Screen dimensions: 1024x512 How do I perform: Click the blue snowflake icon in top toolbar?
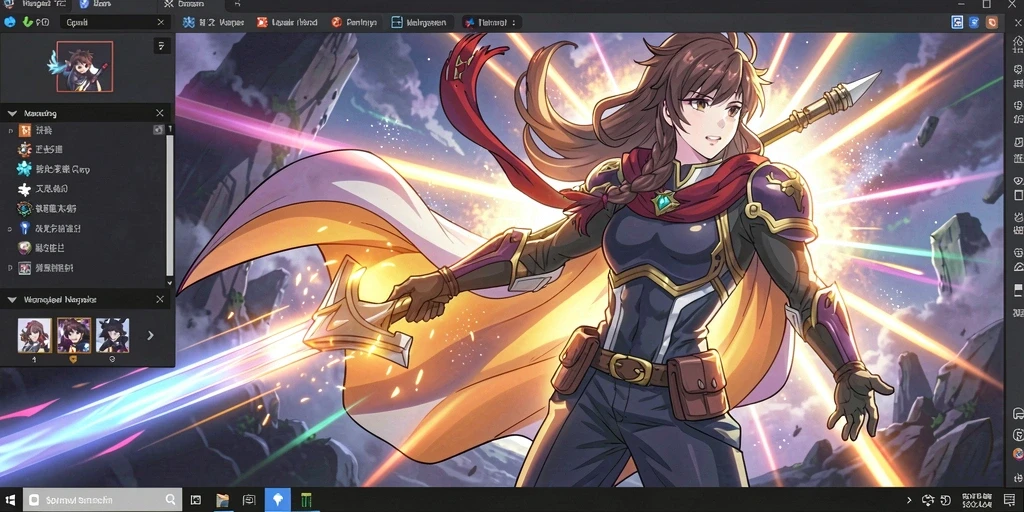[x=189, y=22]
